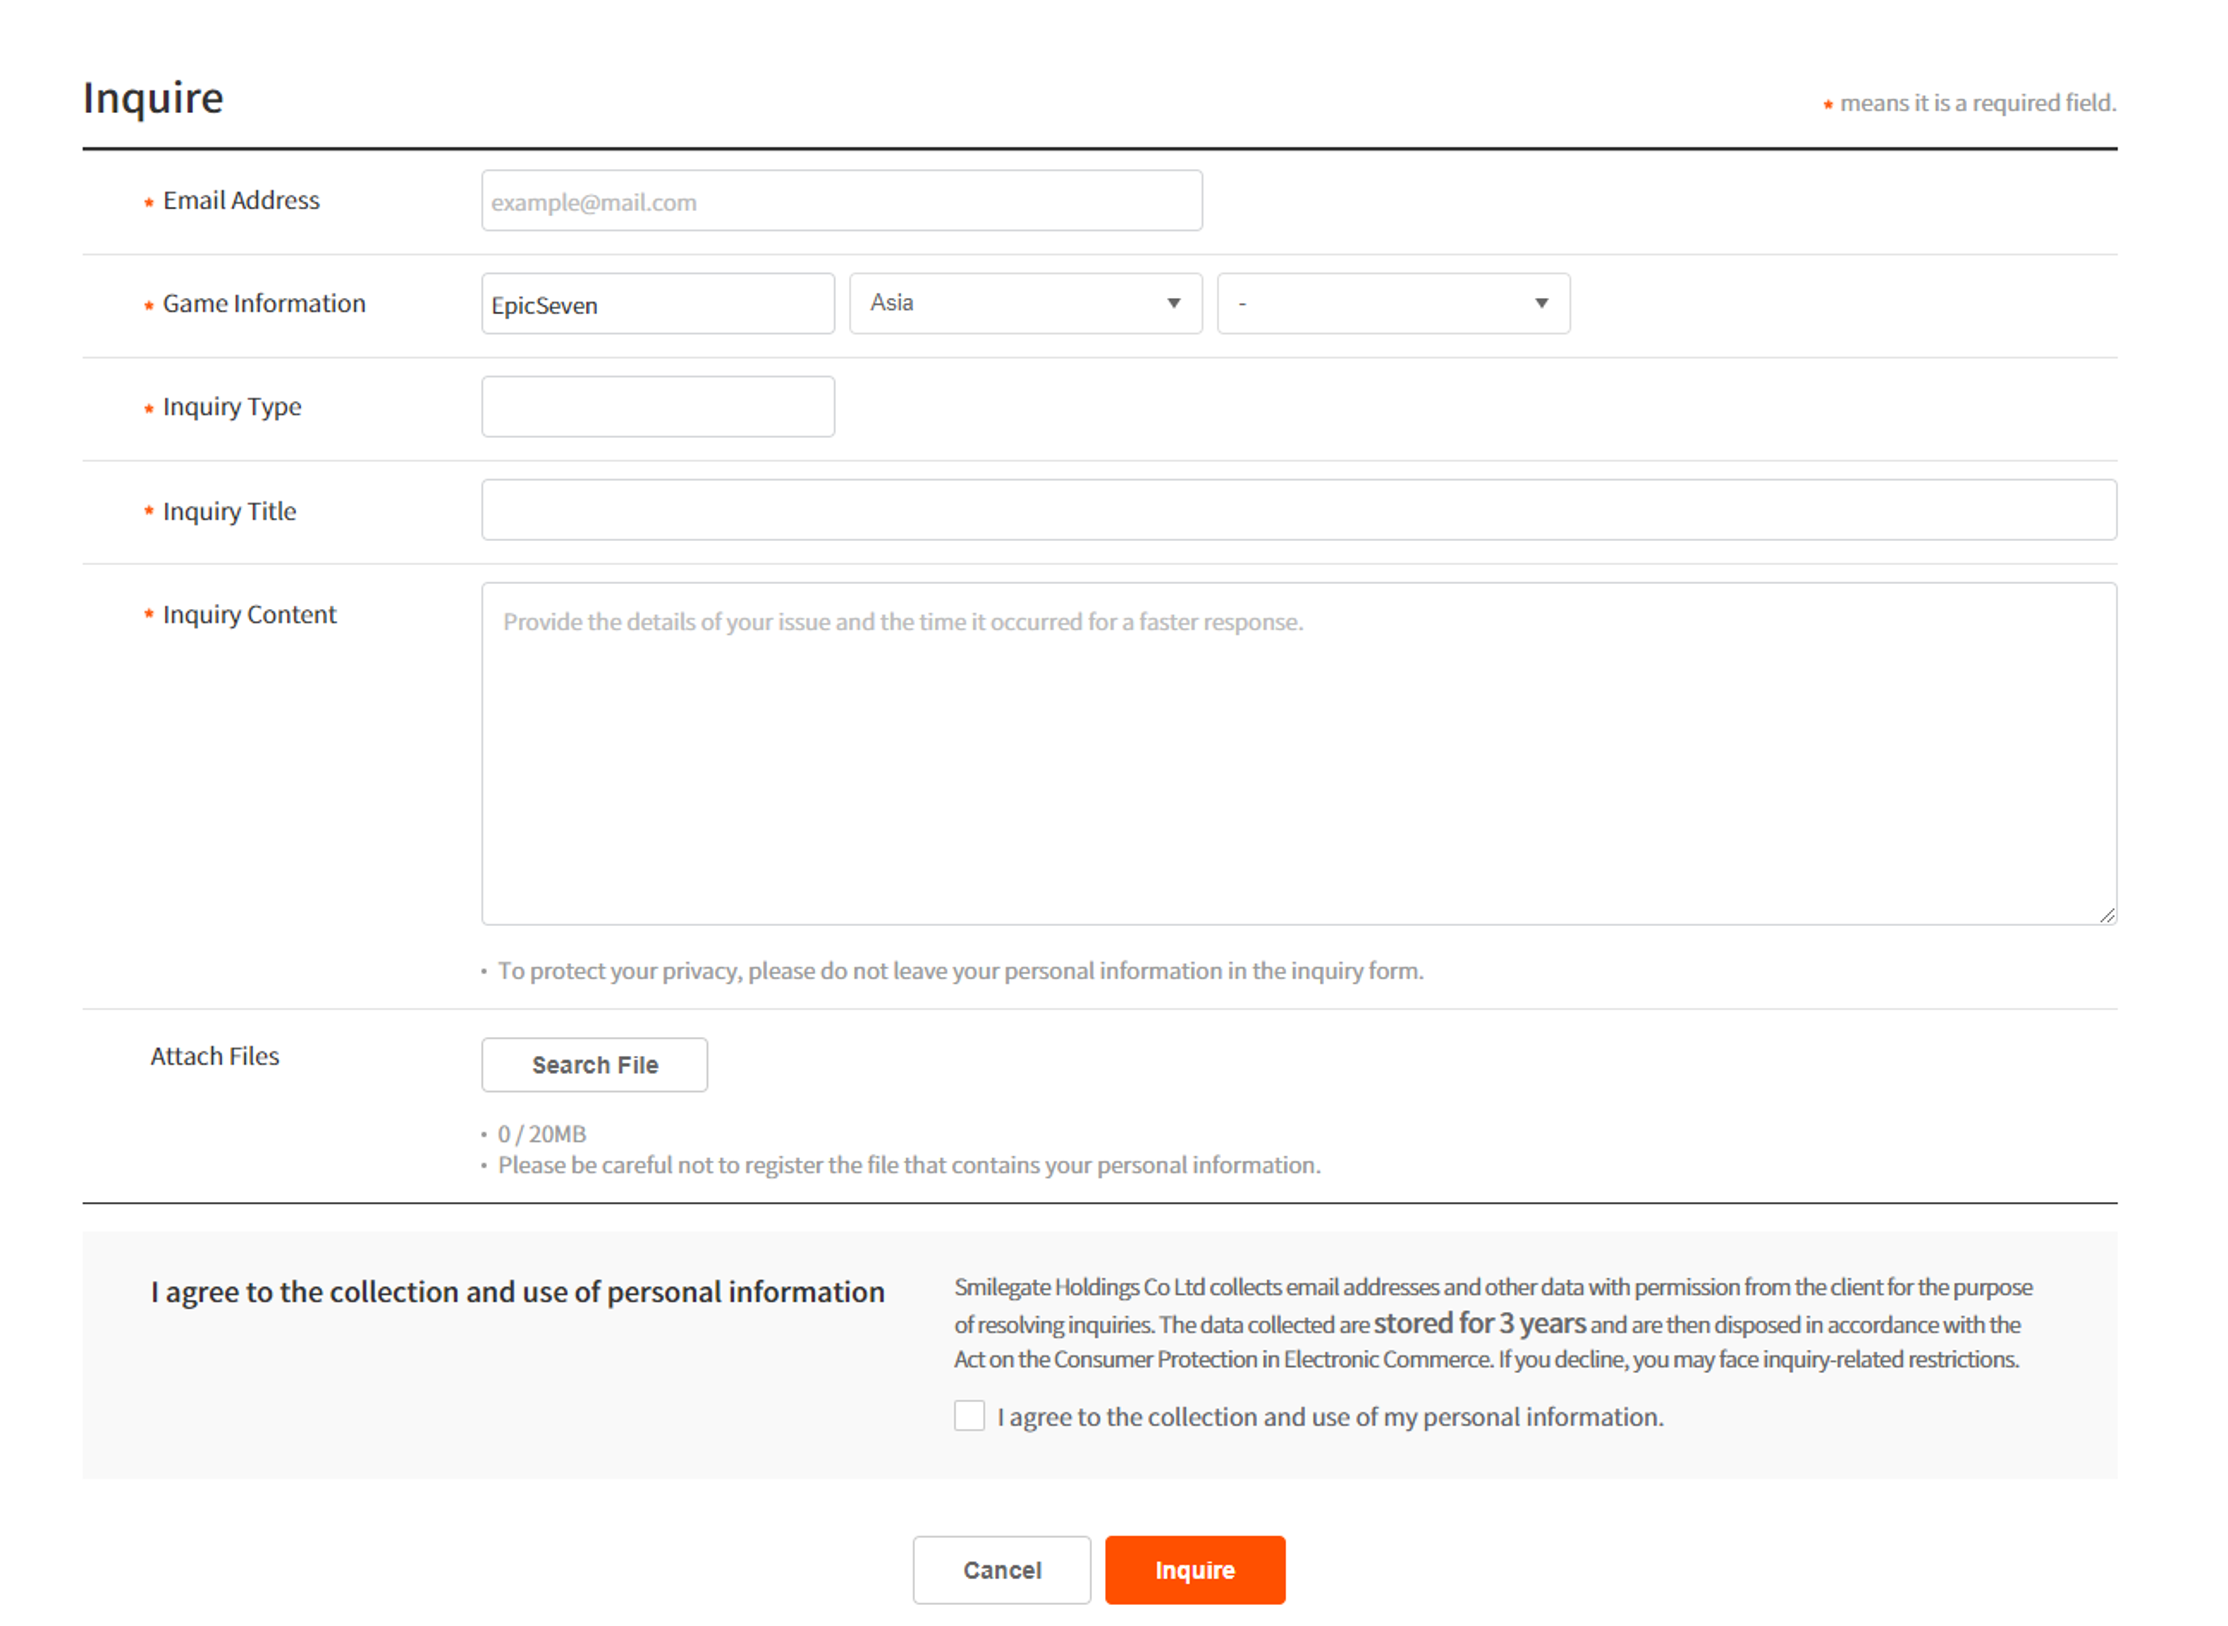Click the 'Game Information' label
This screenshot has width=2228, height=1626.
(x=264, y=303)
